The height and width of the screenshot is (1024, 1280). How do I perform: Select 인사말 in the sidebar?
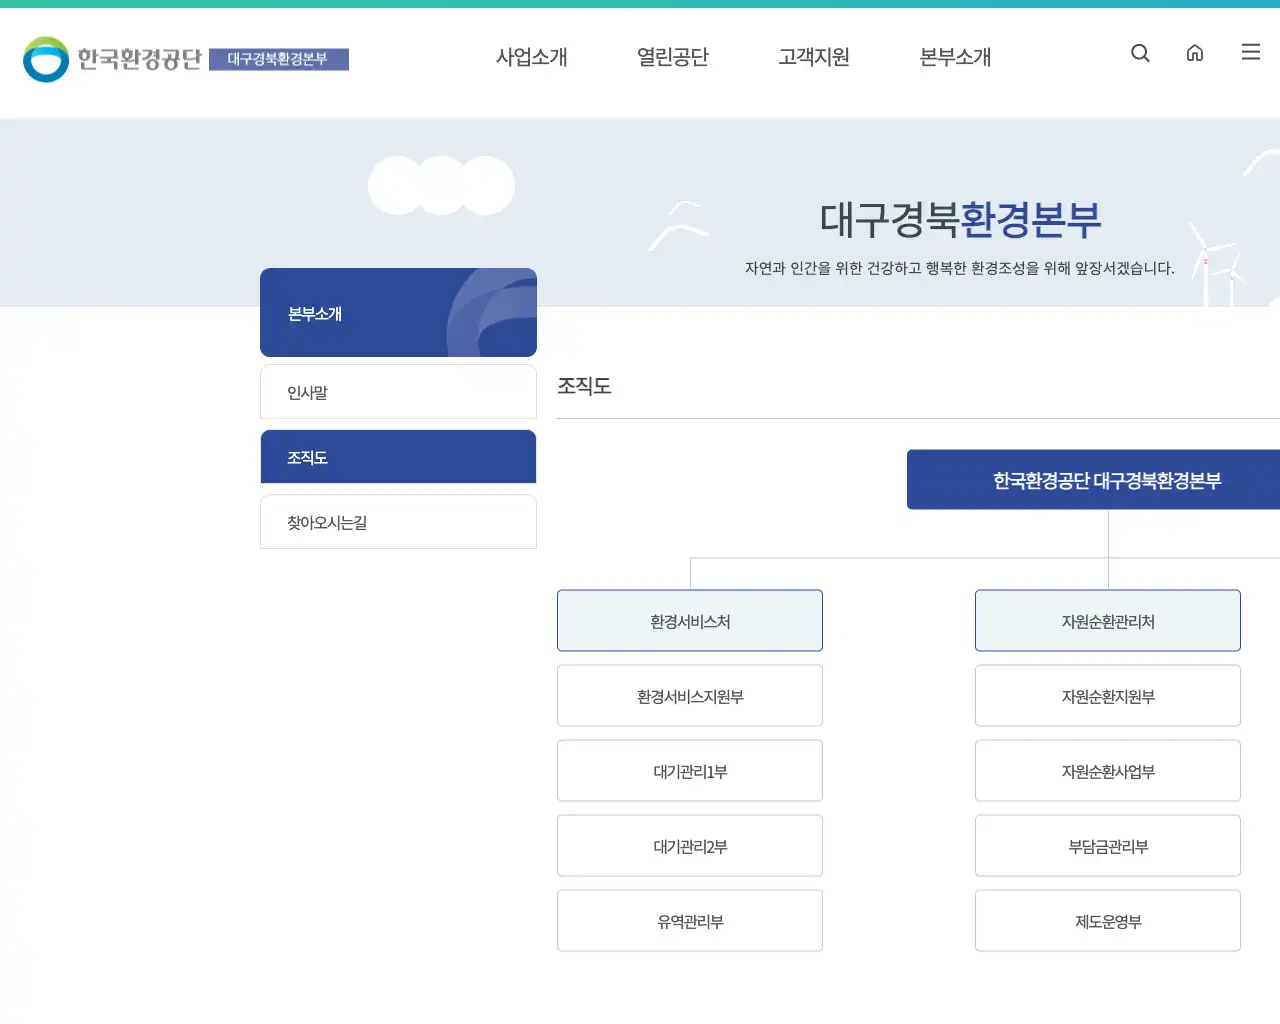398,391
